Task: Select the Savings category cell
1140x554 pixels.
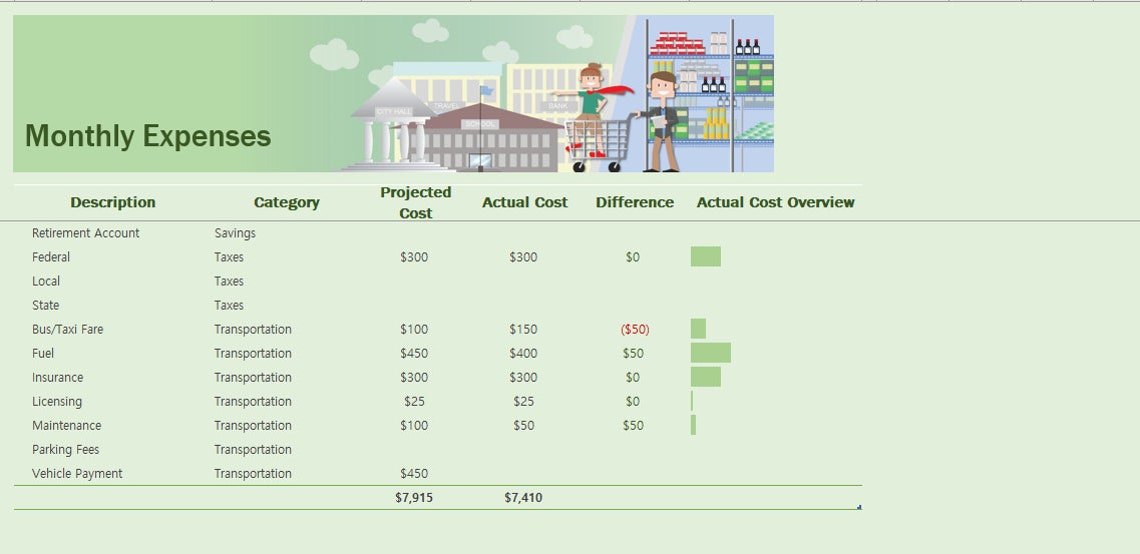Action: point(235,233)
